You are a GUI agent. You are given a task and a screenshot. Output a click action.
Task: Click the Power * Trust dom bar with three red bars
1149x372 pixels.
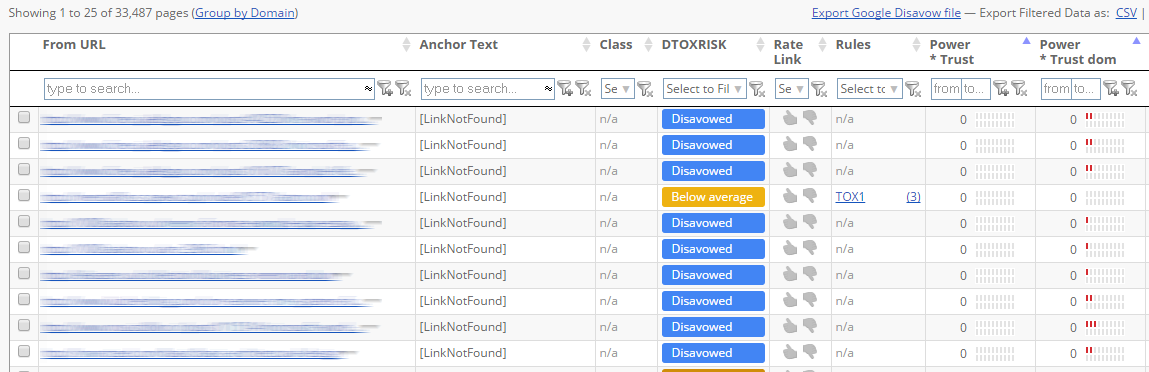[x=1105, y=327]
